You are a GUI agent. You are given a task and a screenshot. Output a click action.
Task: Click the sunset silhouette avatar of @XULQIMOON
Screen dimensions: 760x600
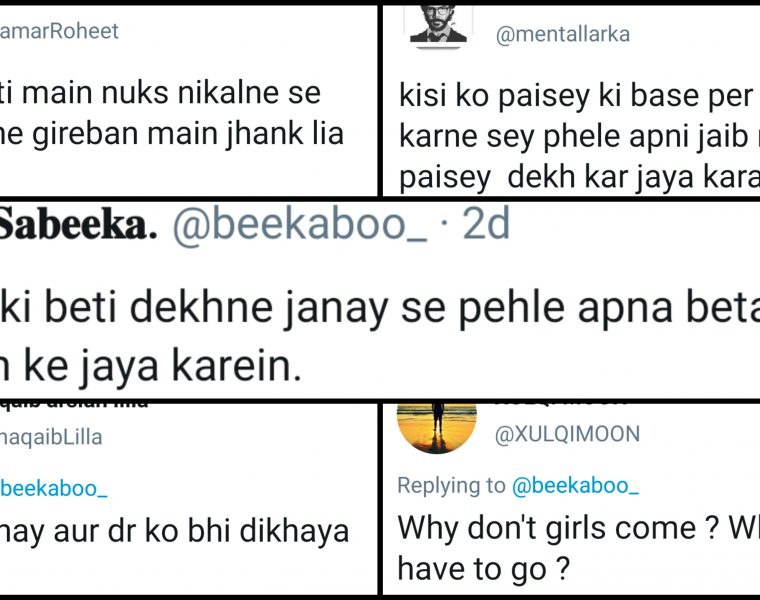coord(436,426)
